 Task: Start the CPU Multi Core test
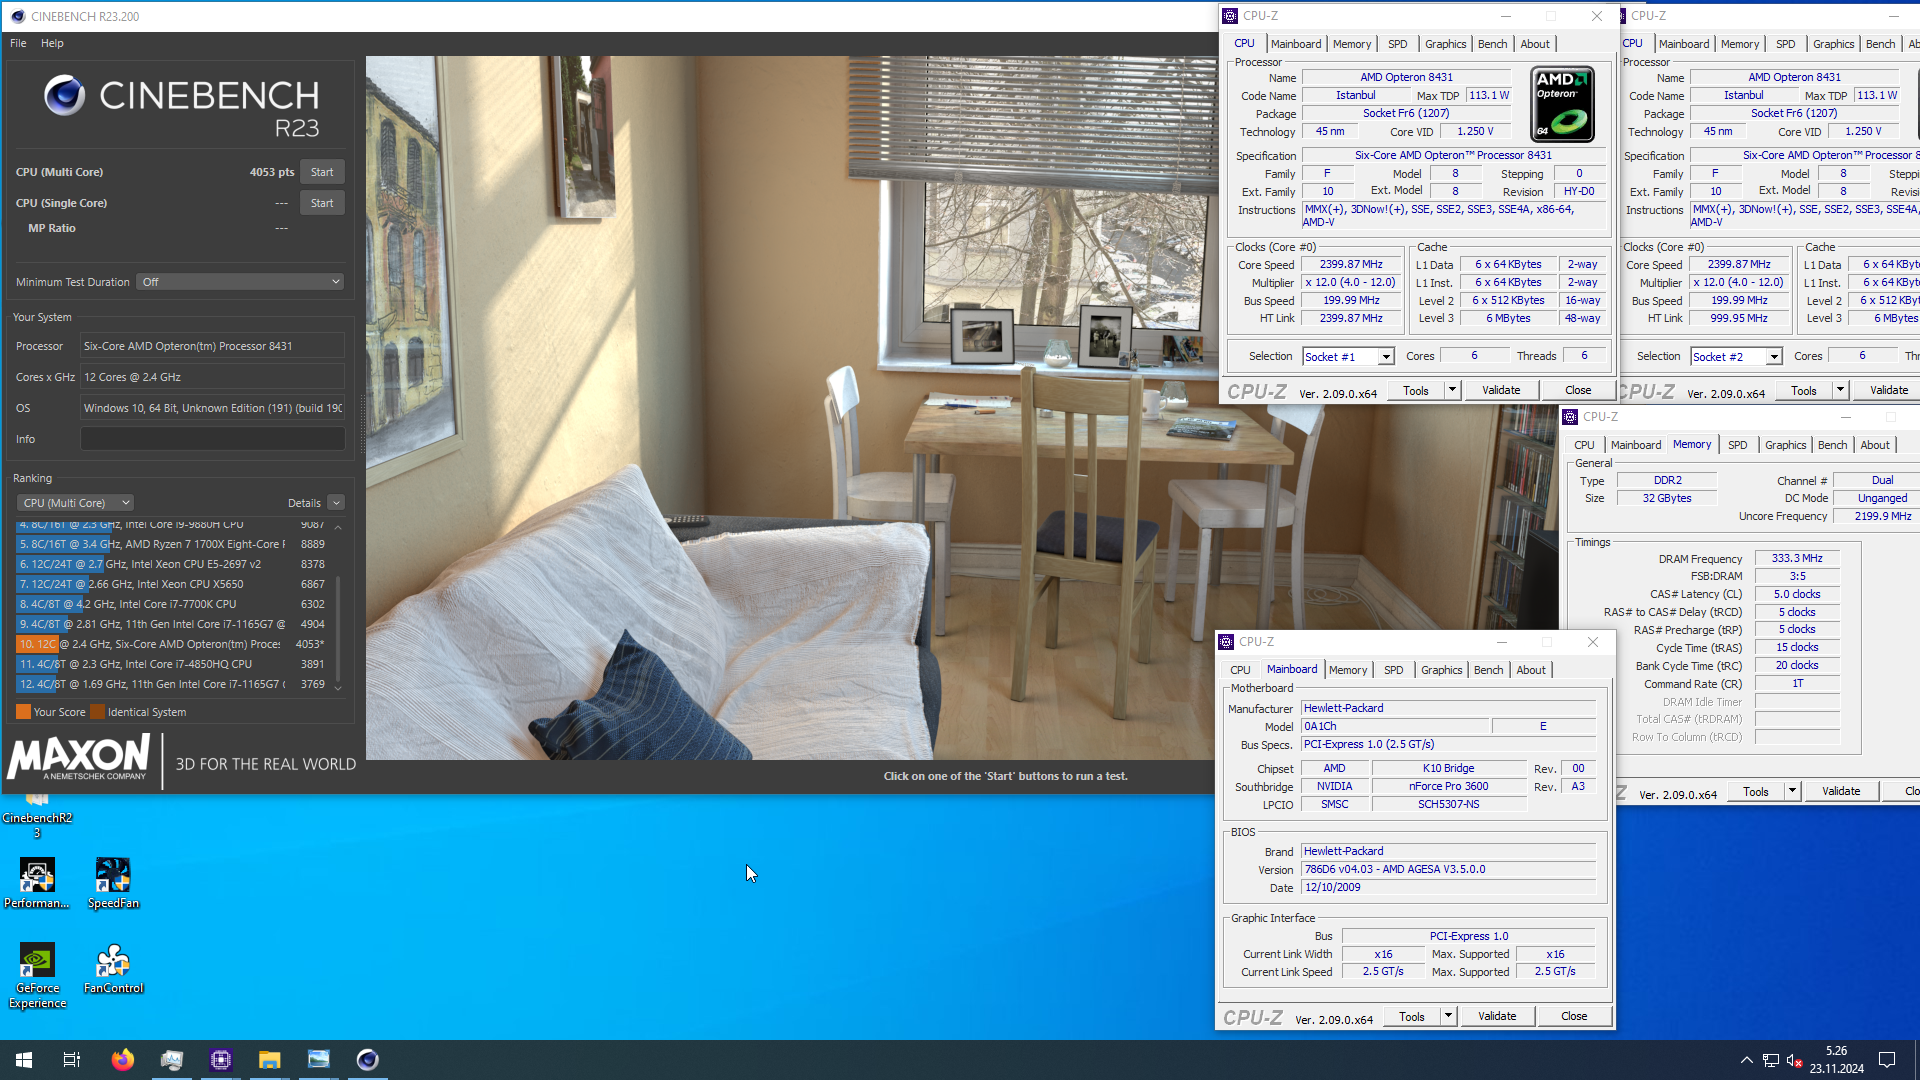[322, 172]
